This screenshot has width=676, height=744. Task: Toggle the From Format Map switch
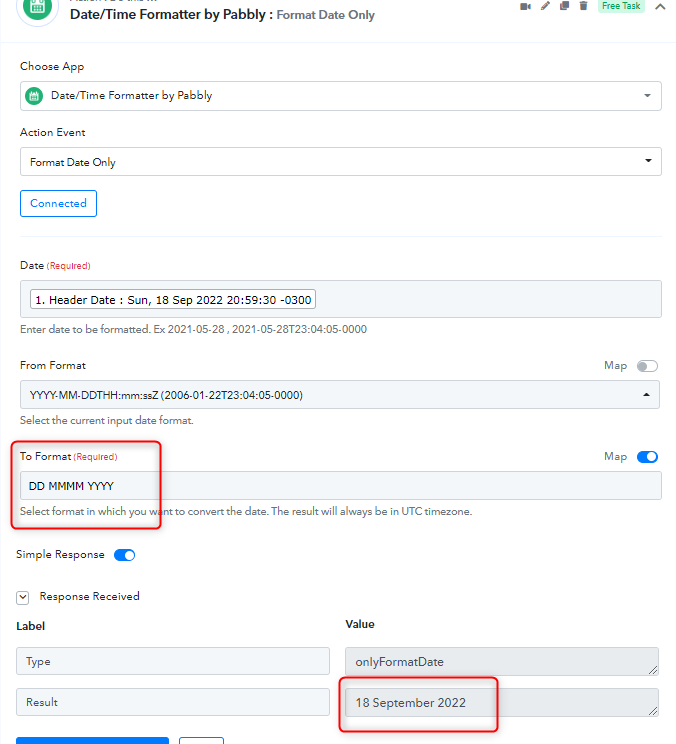[647, 366]
